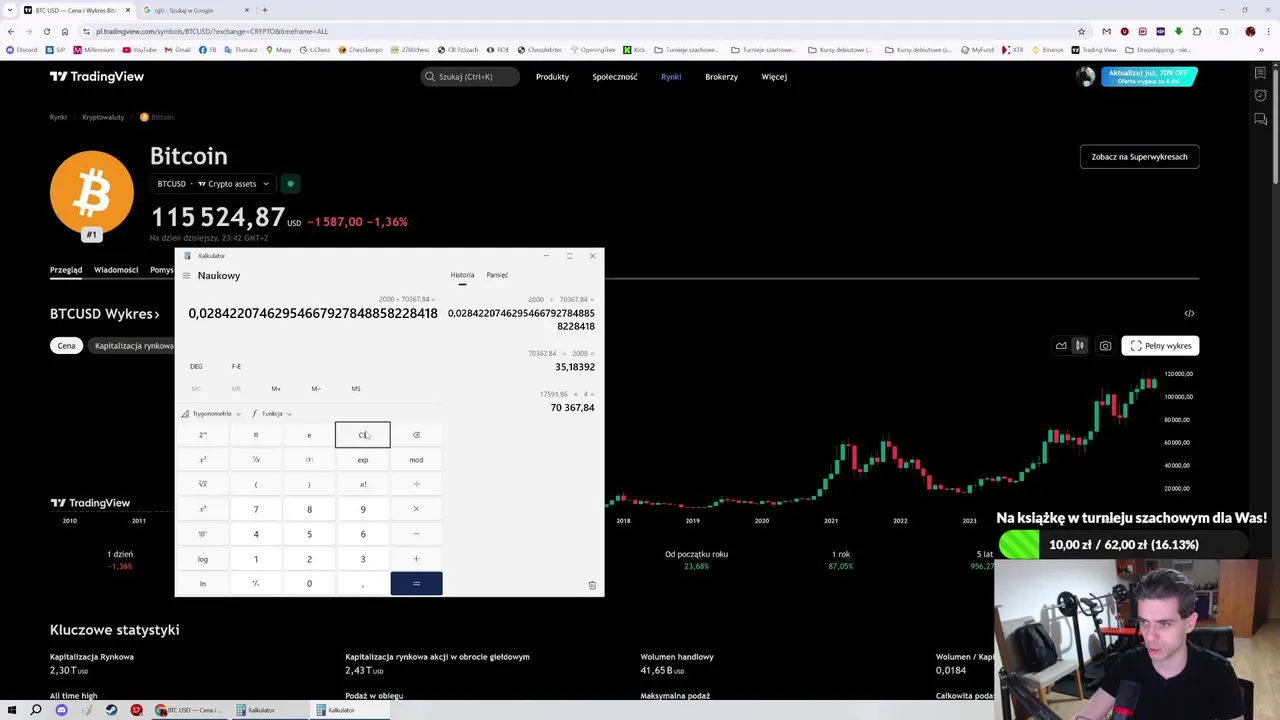
Task: Open a new browser tab
Action: (264, 10)
